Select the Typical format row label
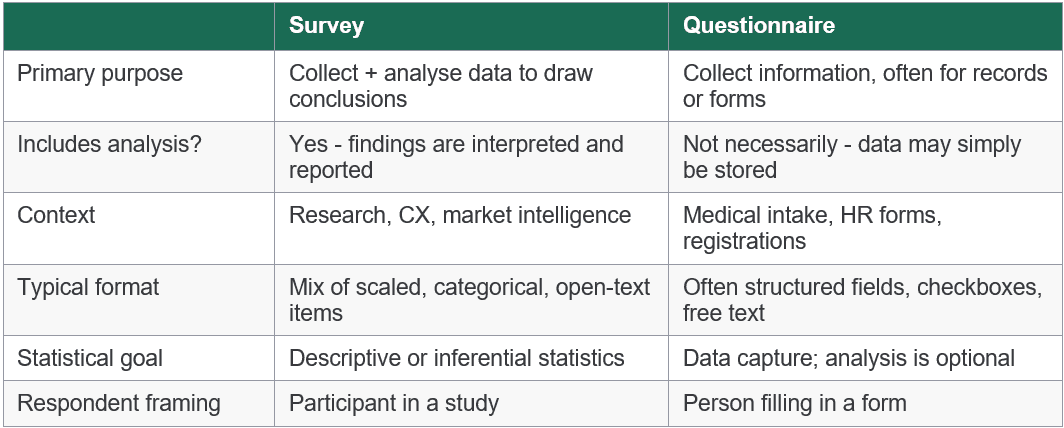 click(88, 288)
